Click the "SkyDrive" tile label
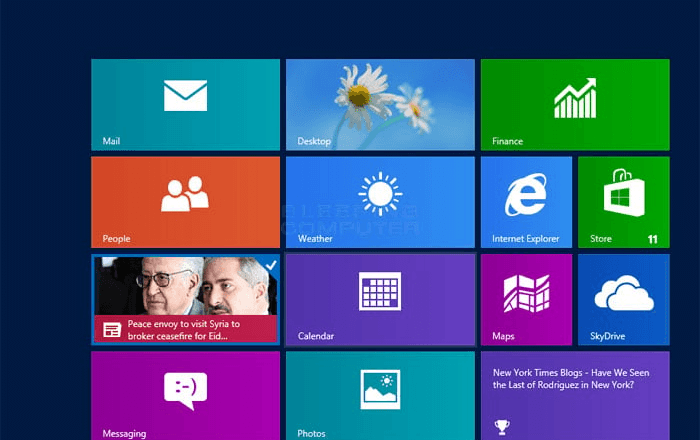Image resolution: width=700 pixels, height=440 pixels. [607, 336]
